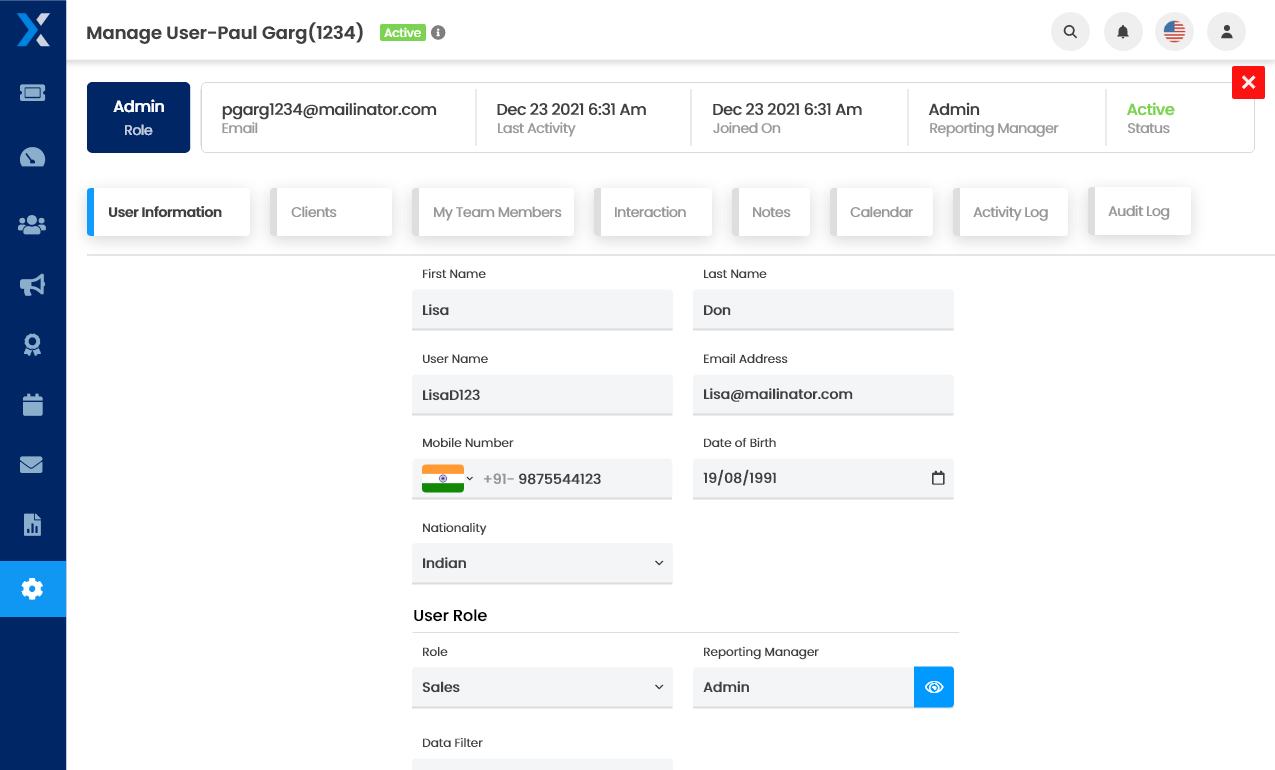The image size is (1275, 770).
Task: Focus the Email Address input field
Action: pos(823,394)
